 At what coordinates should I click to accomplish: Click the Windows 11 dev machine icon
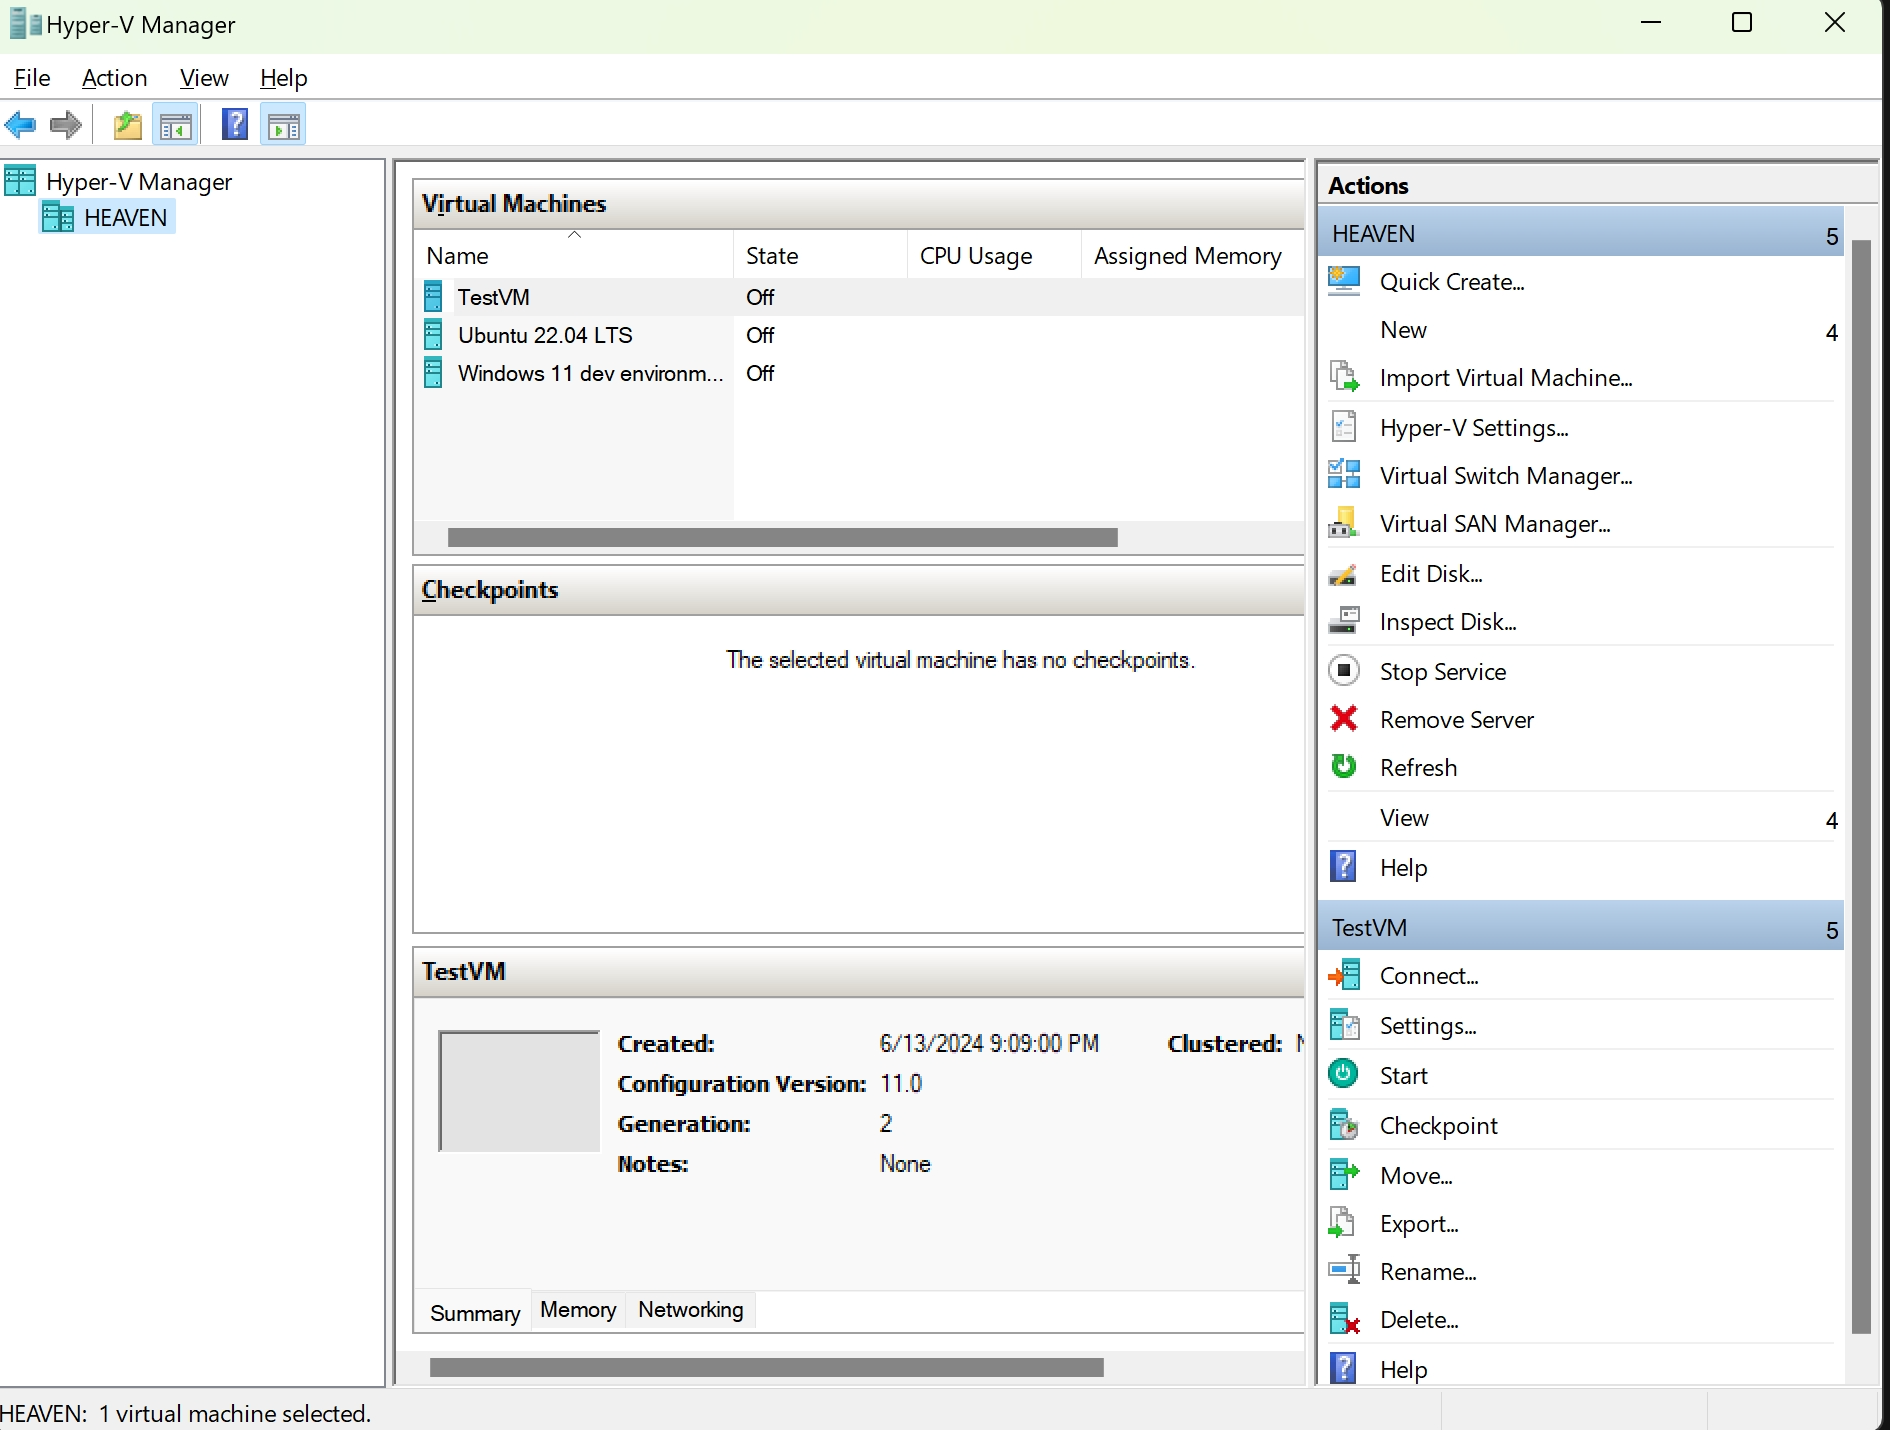(x=433, y=373)
